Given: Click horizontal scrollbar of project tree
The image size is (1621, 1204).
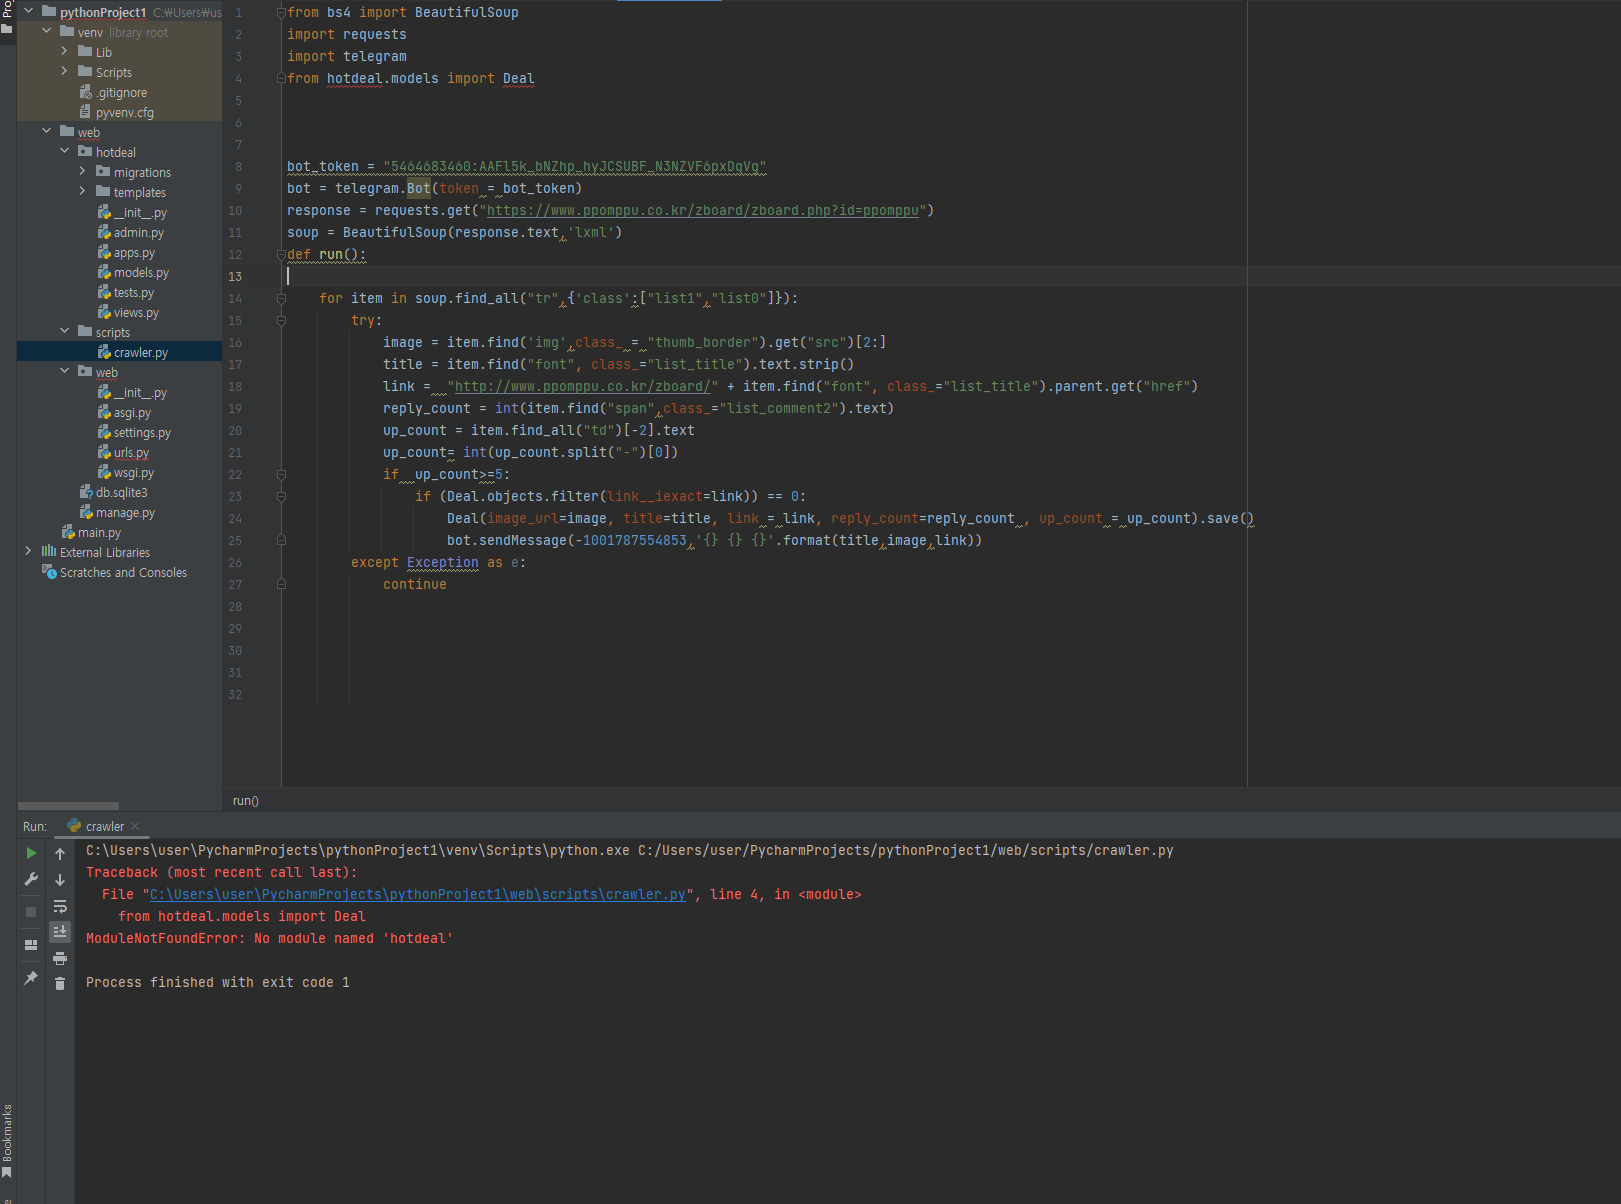Looking at the screenshot, I should coord(68,805).
